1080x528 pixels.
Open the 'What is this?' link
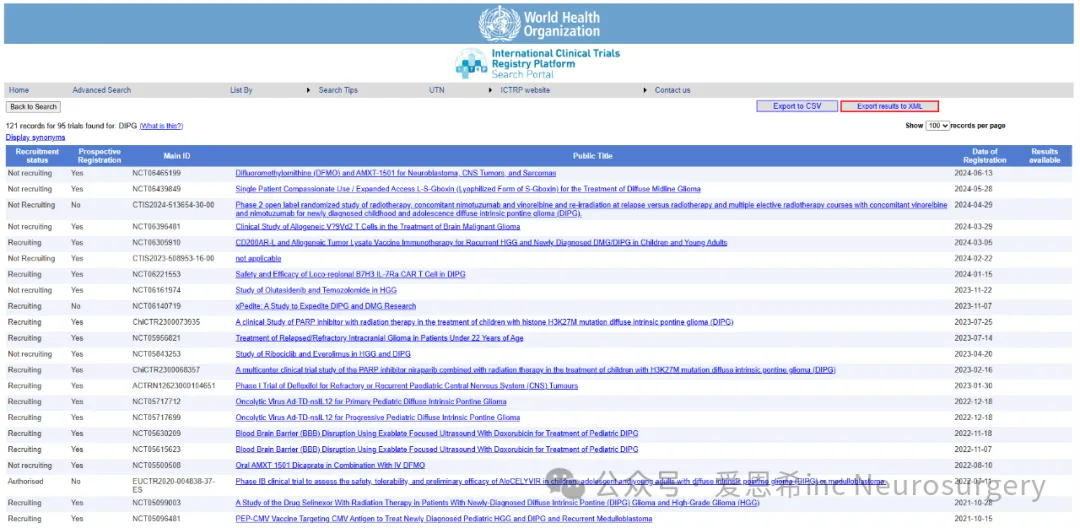coord(161,126)
